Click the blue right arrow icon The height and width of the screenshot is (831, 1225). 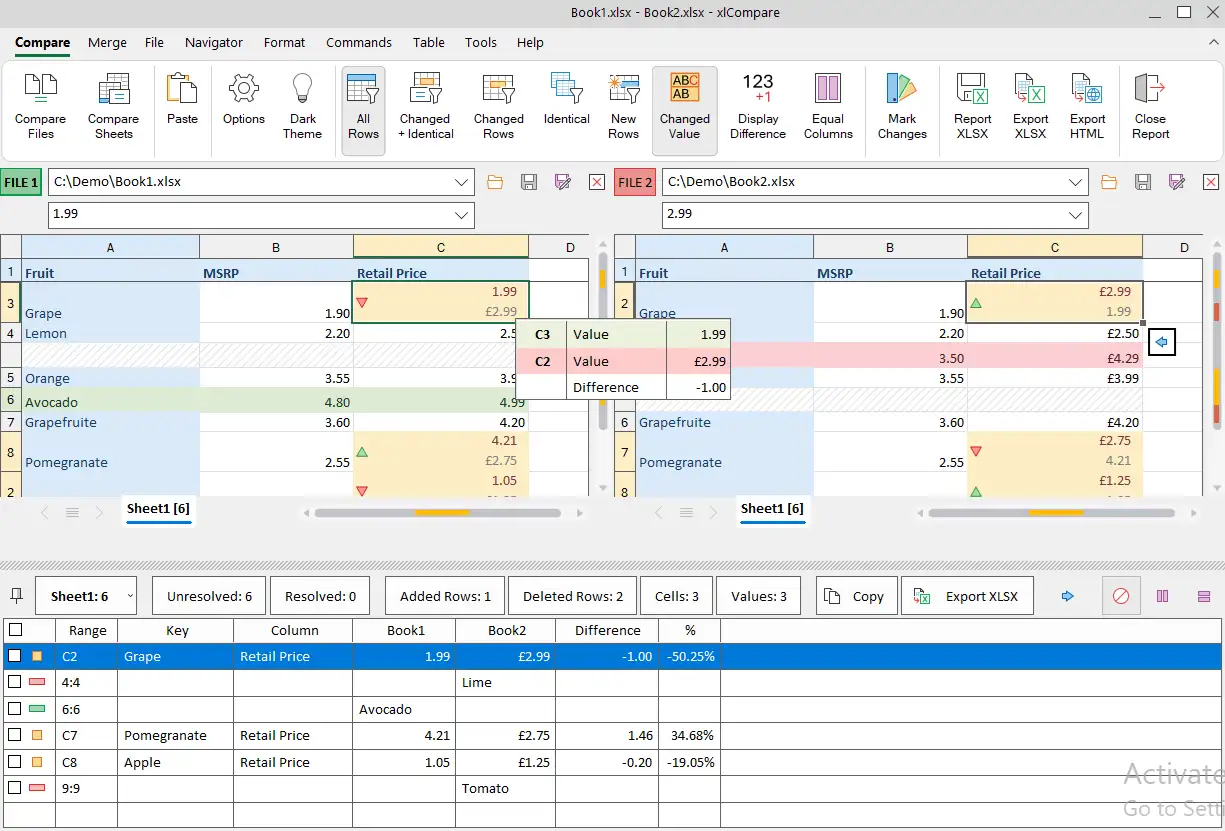click(1067, 596)
